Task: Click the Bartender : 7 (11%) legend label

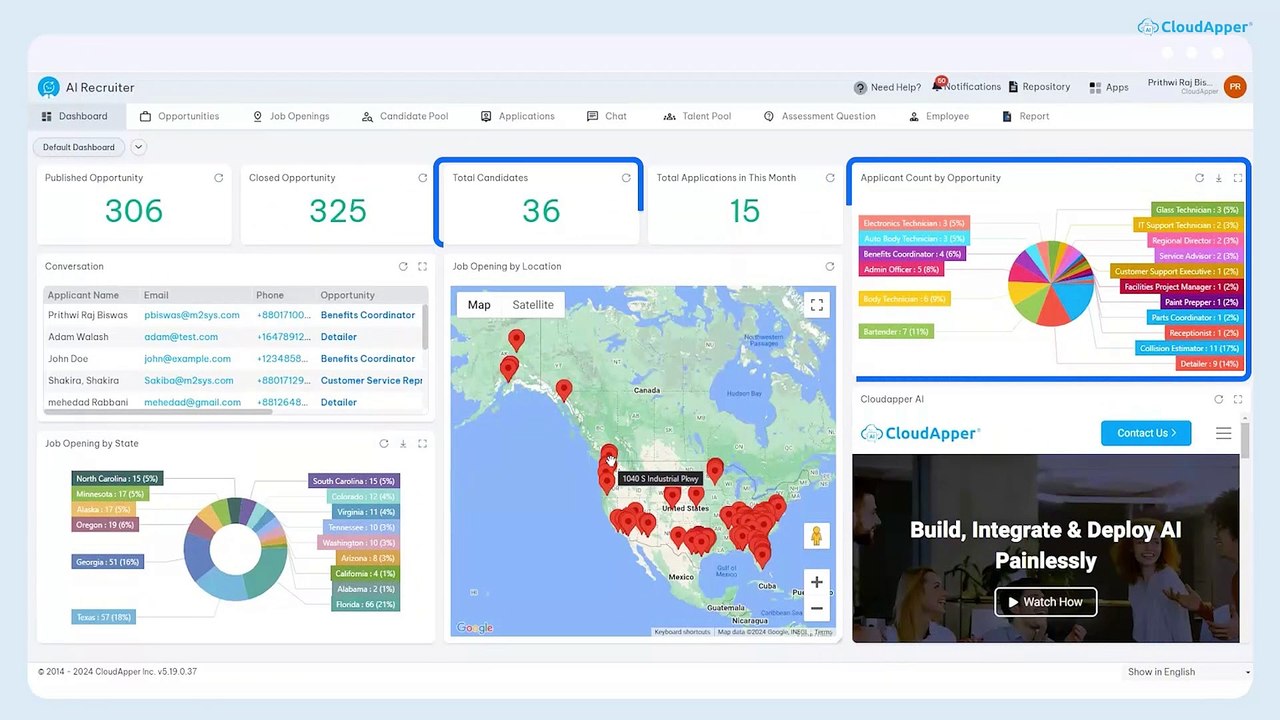Action: (x=896, y=331)
